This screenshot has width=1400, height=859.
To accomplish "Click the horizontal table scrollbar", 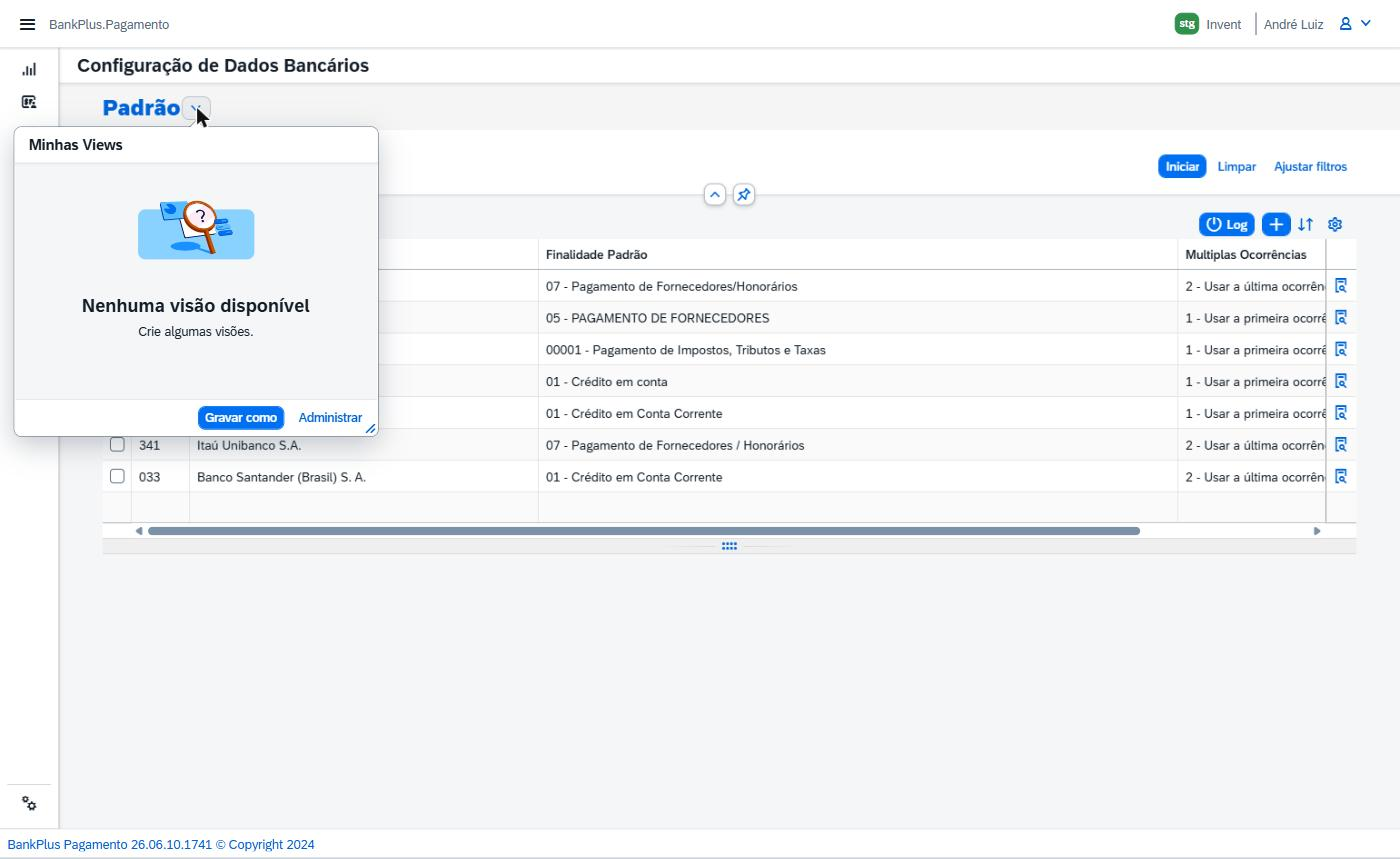I will point(644,531).
